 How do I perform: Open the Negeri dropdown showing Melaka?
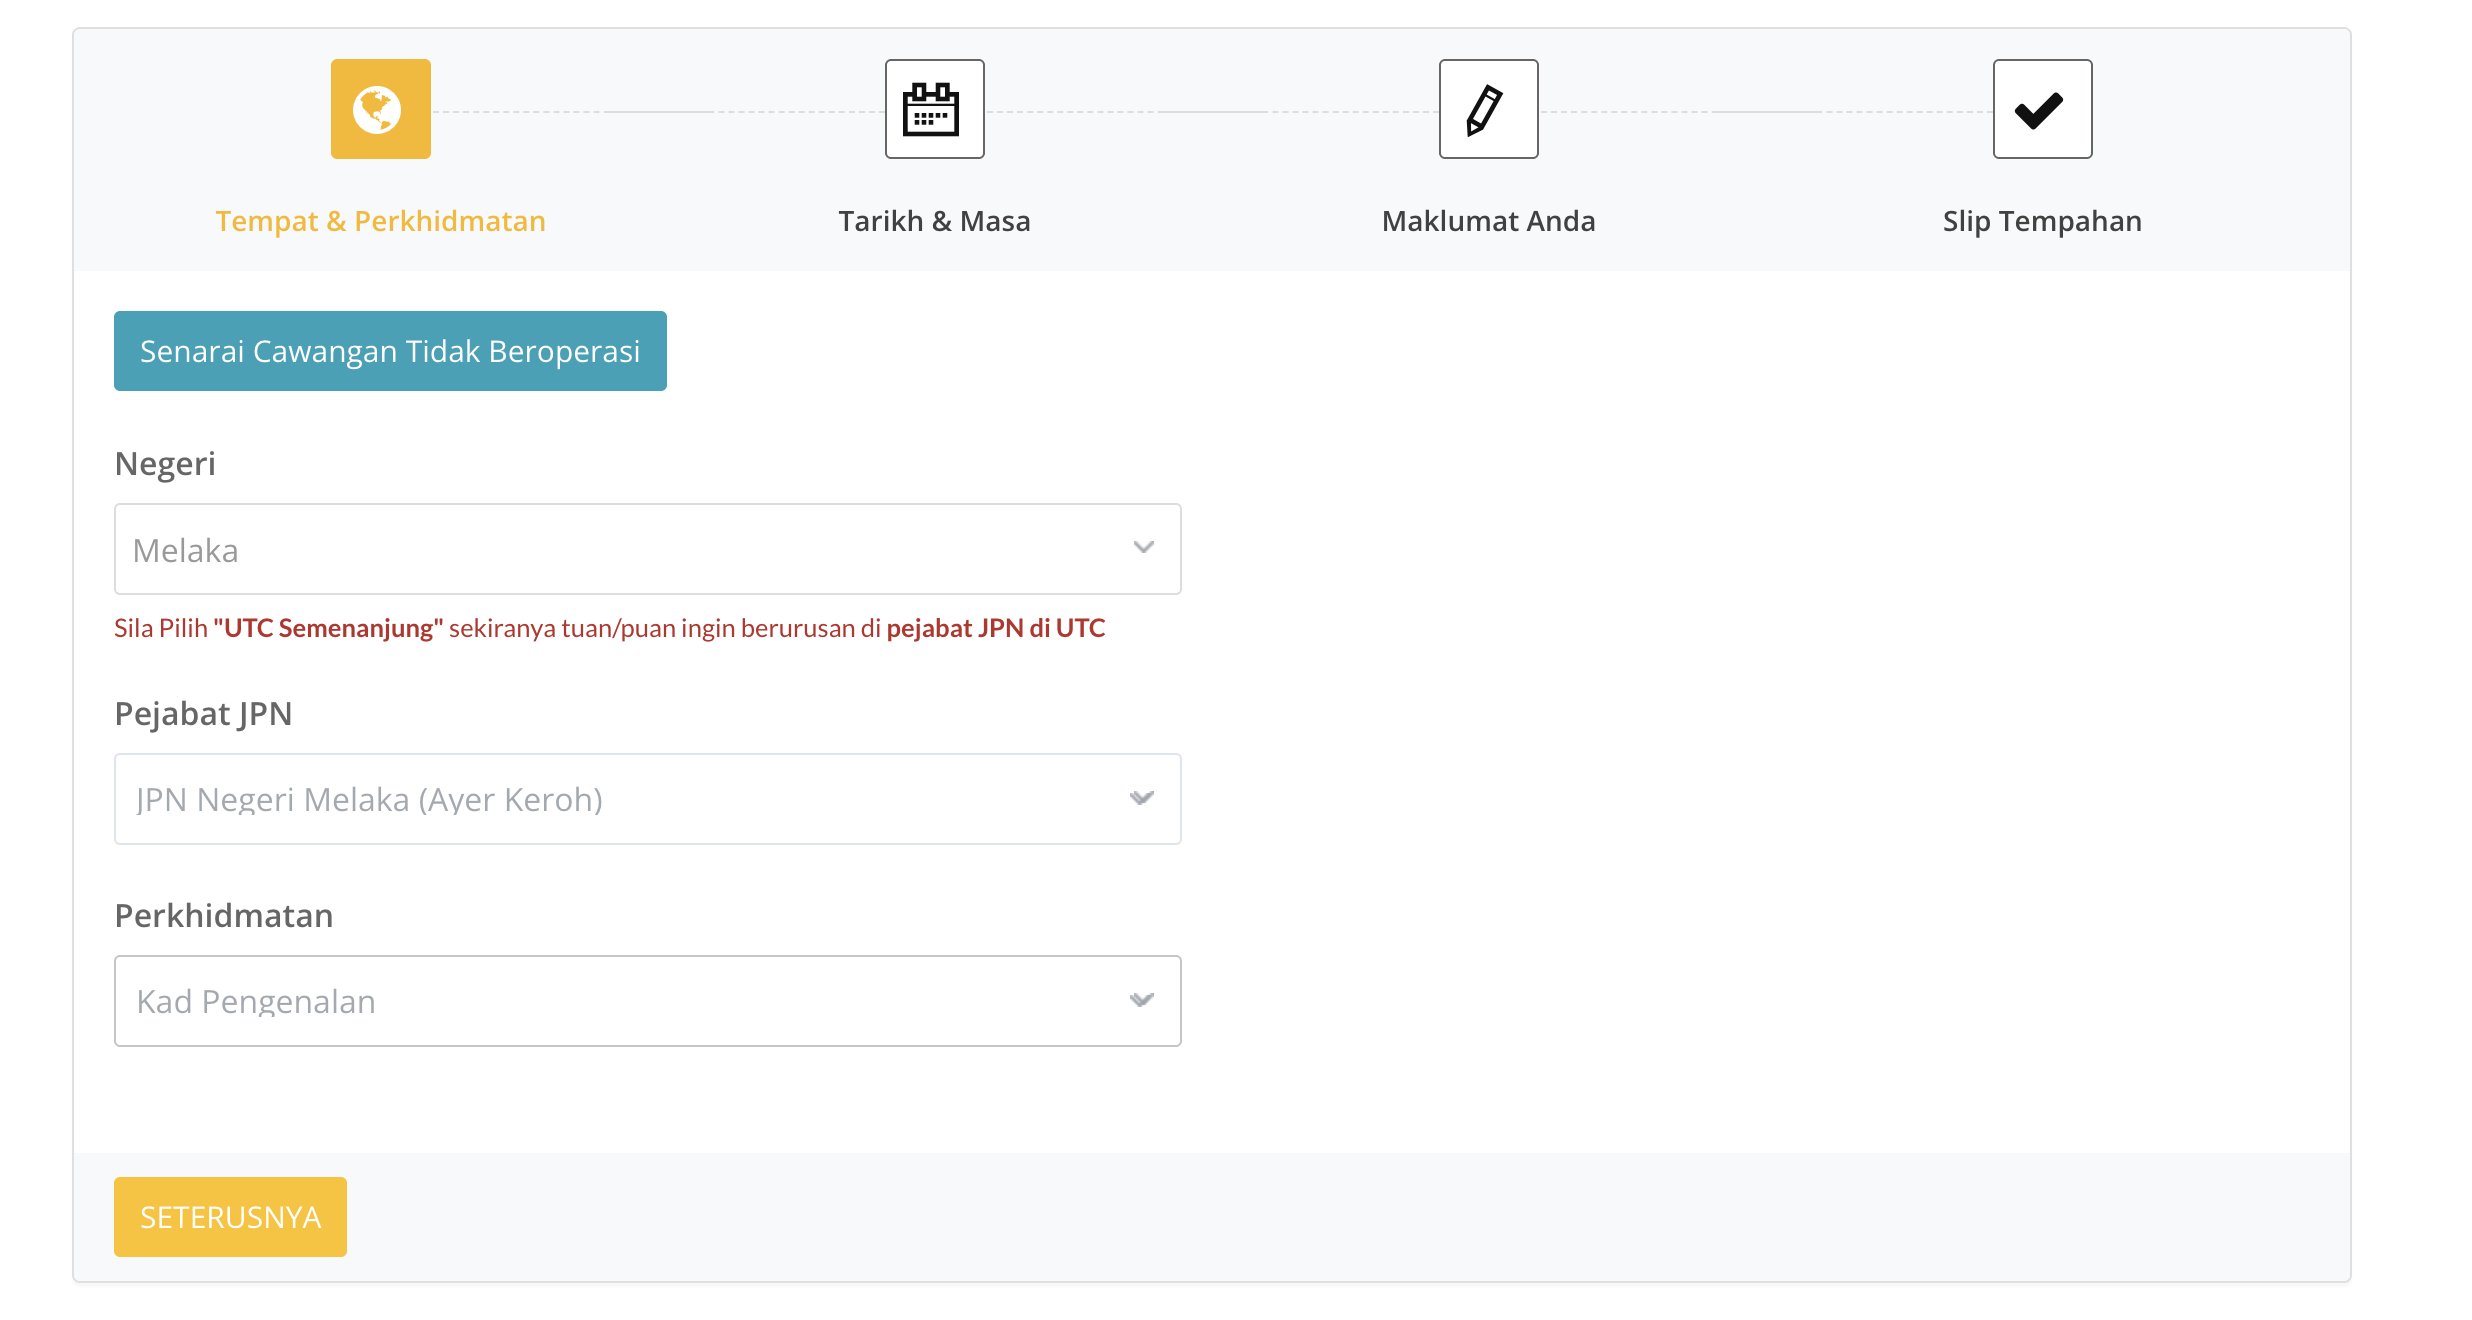pos(648,549)
